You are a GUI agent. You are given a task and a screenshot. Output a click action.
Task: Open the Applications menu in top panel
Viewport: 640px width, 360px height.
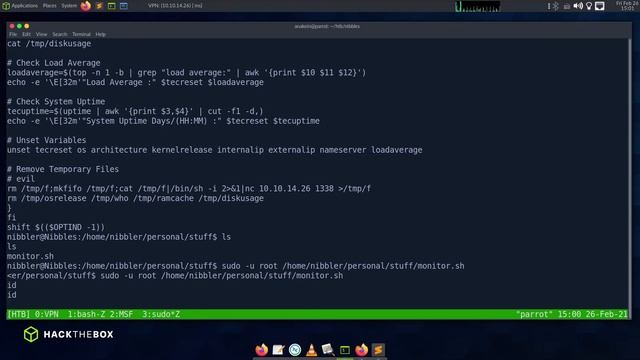tap(20, 6)
